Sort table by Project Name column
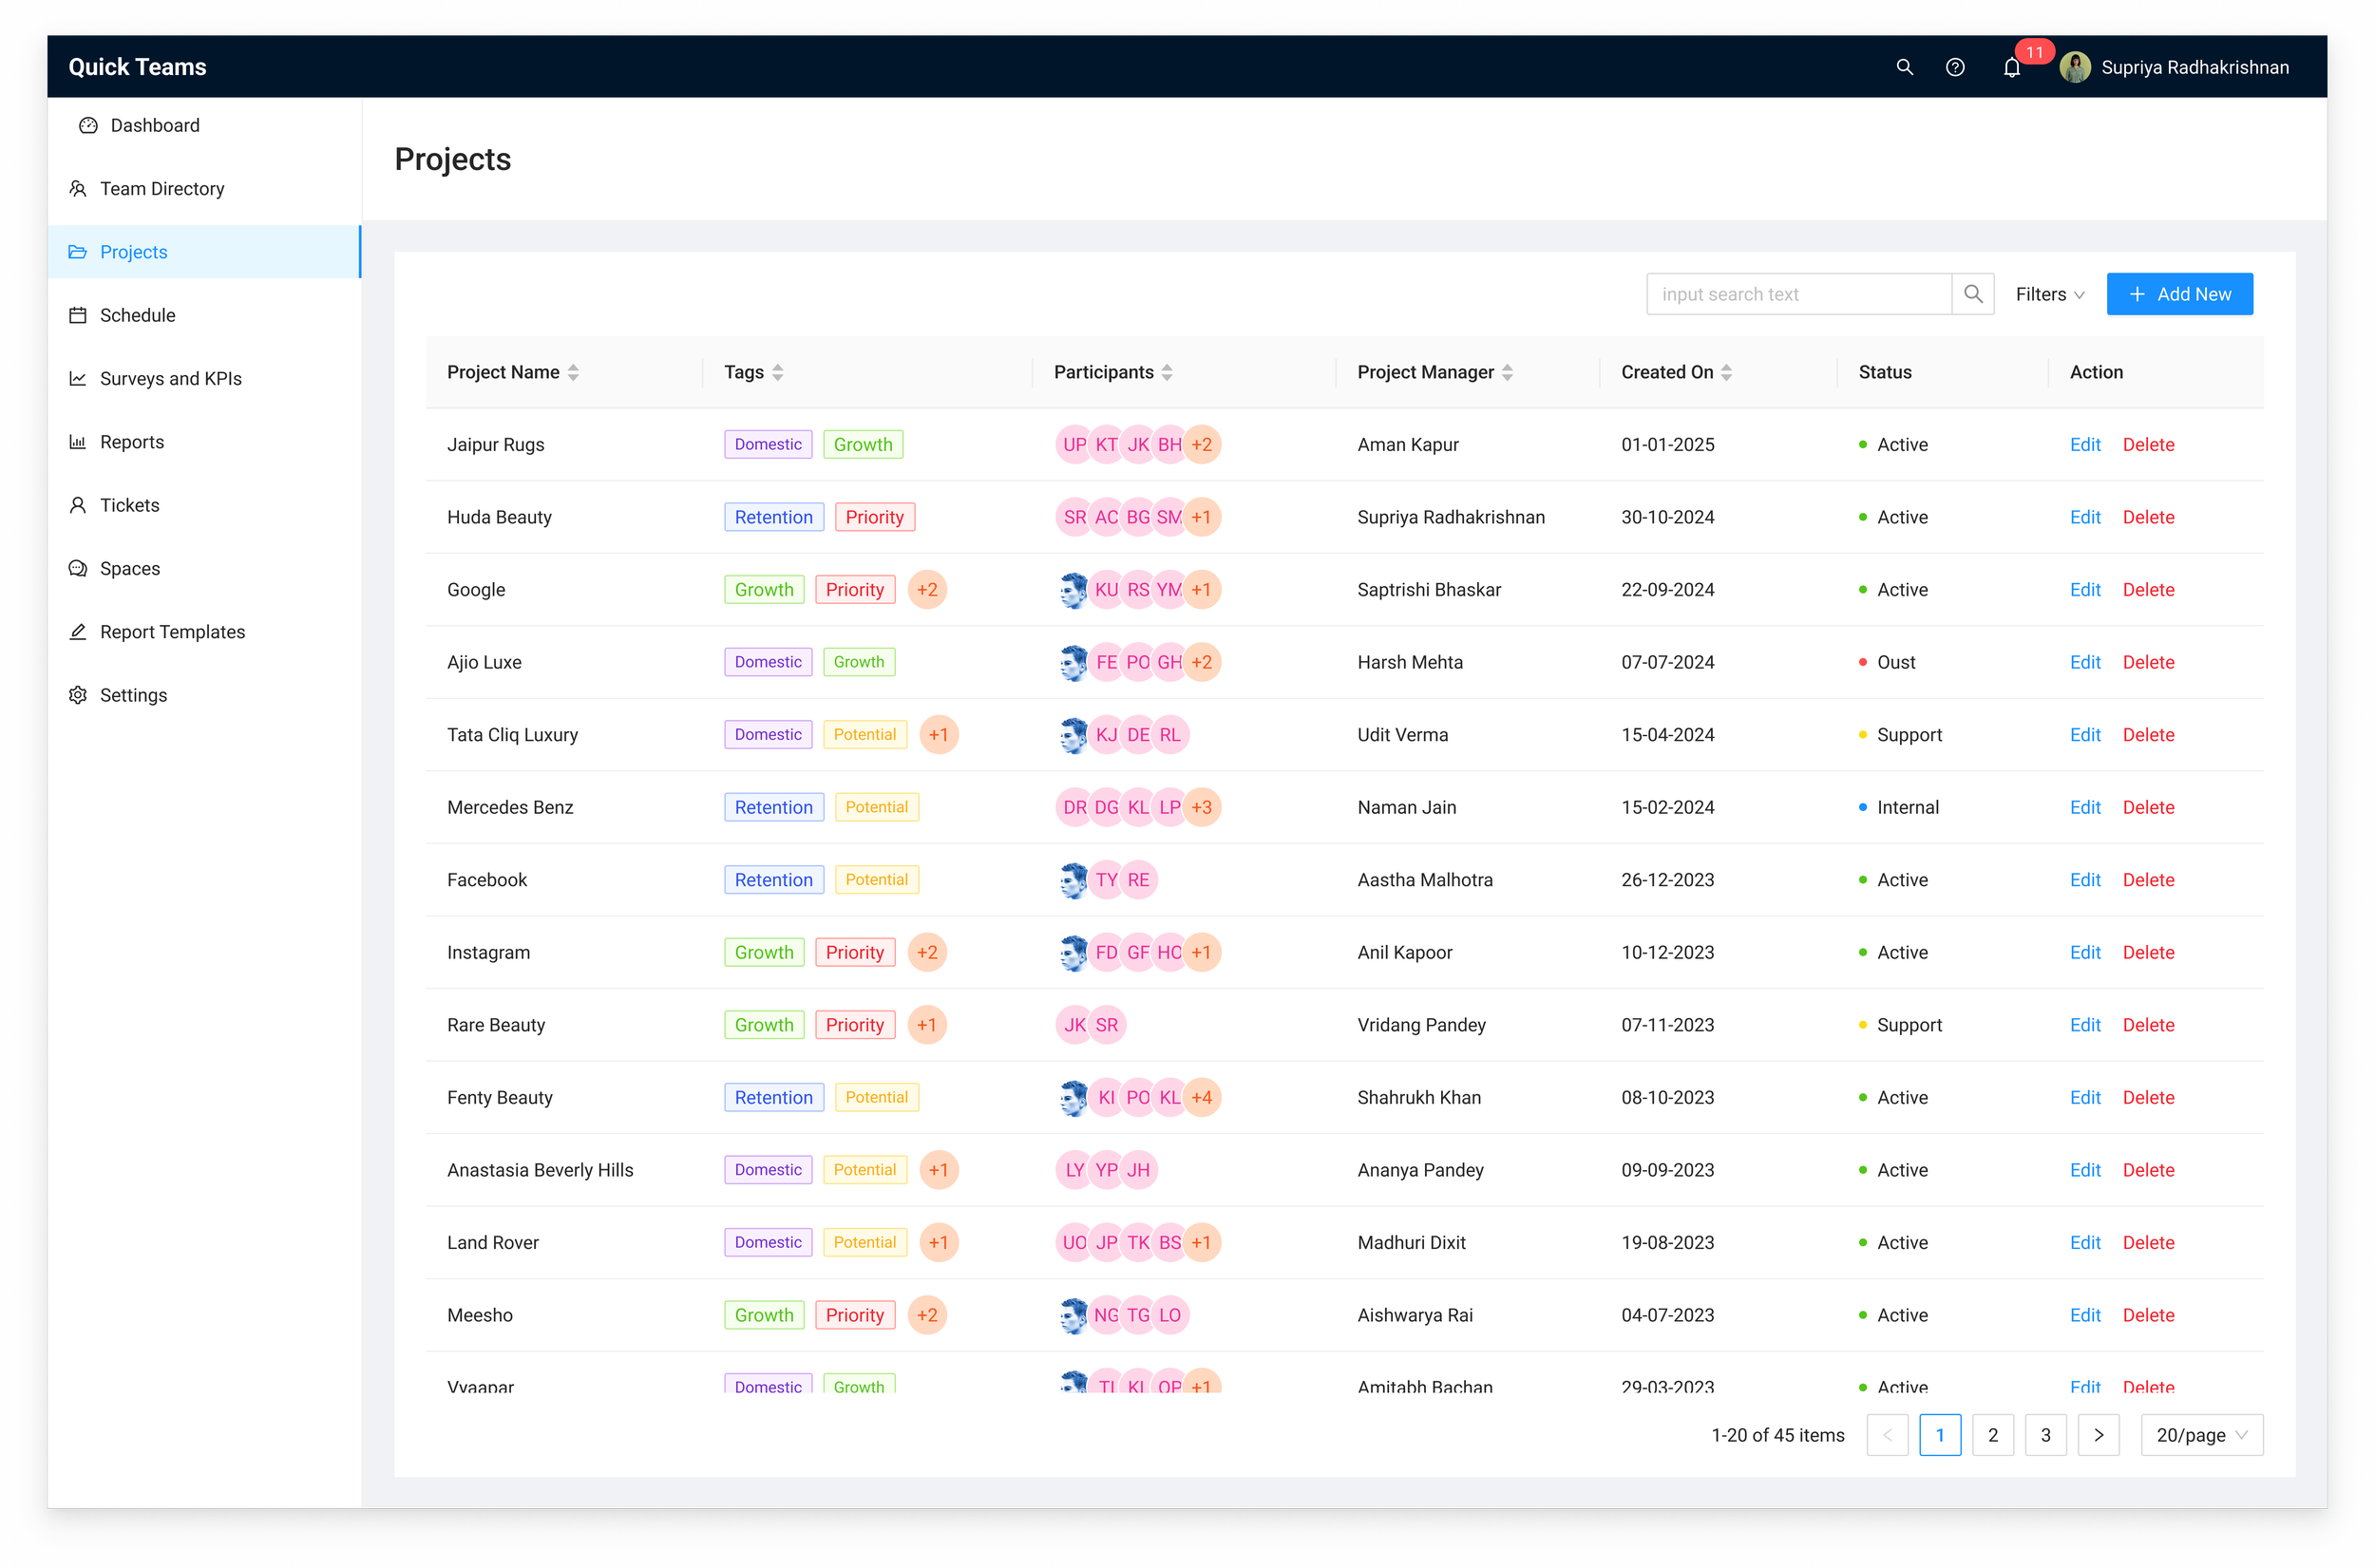2375x1568 pixels. coord(573,372)
